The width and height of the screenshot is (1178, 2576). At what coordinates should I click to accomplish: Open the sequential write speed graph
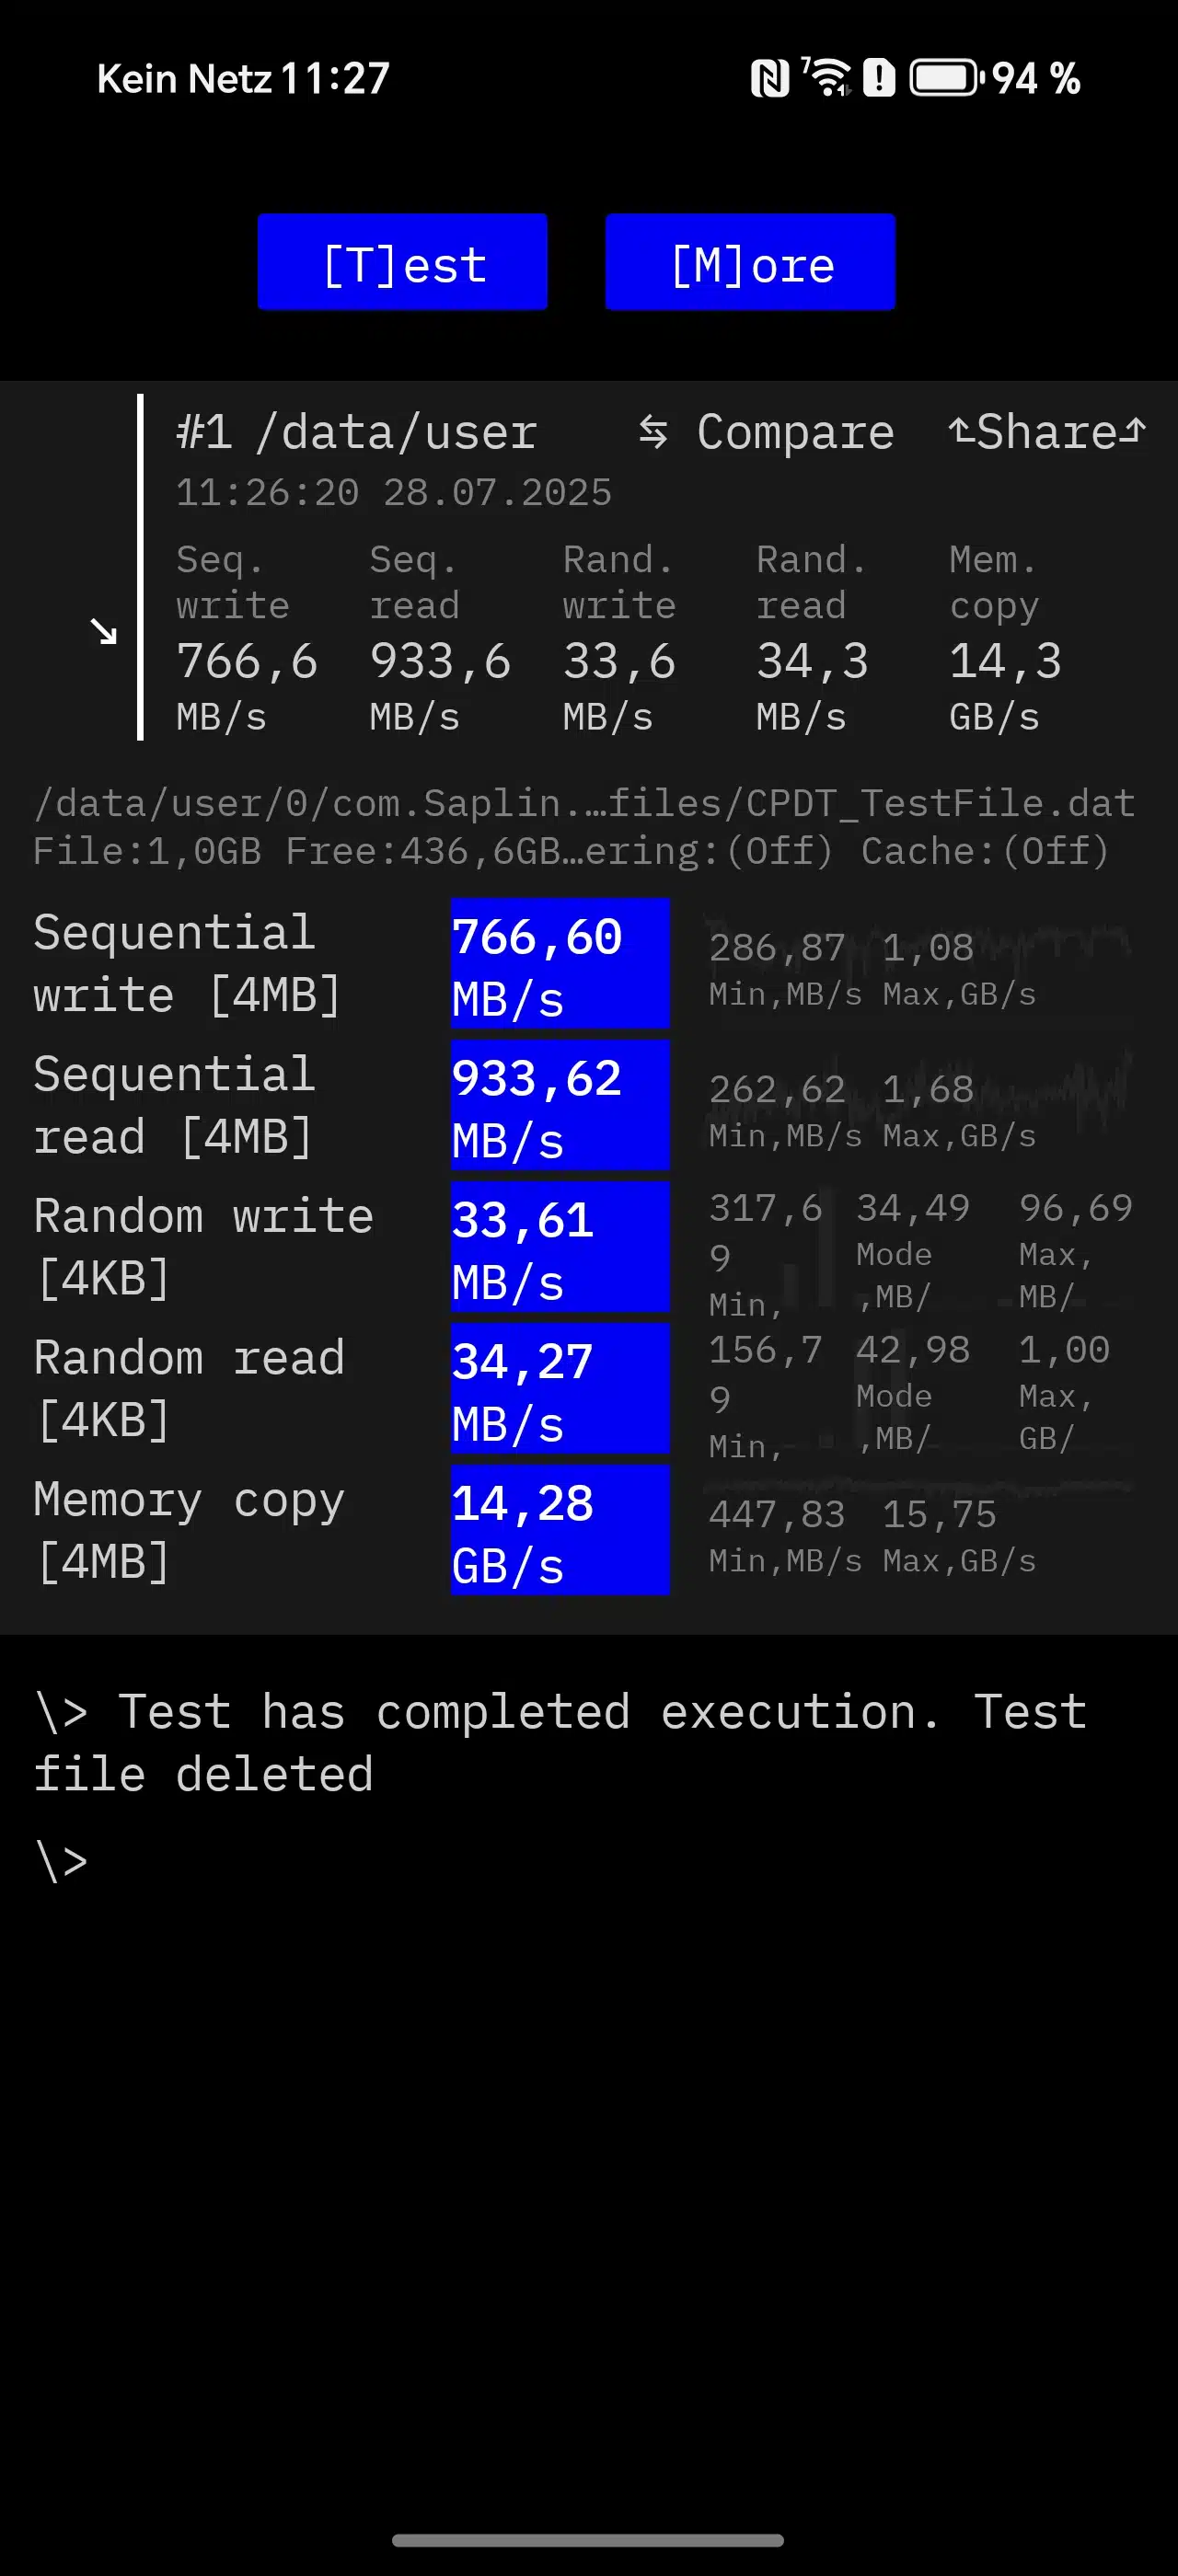click(918, 964)
